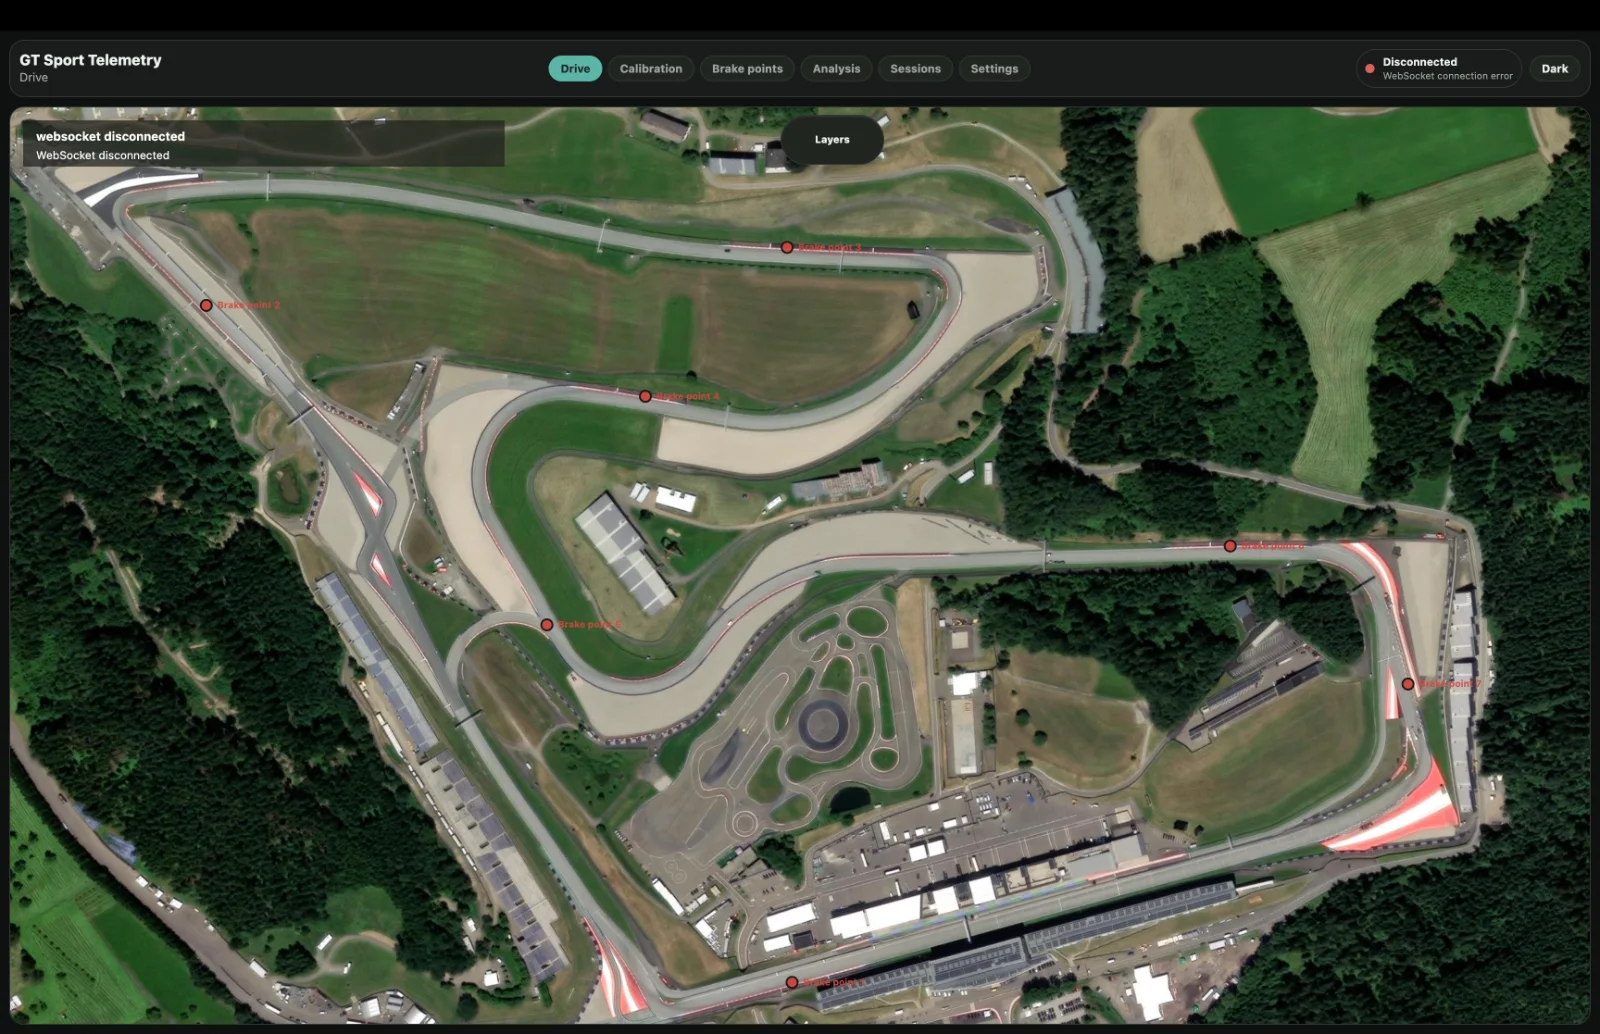The height and width of the screenshot is (1034, 1600).
Task: Open the Layers map control
Action: 832,140
